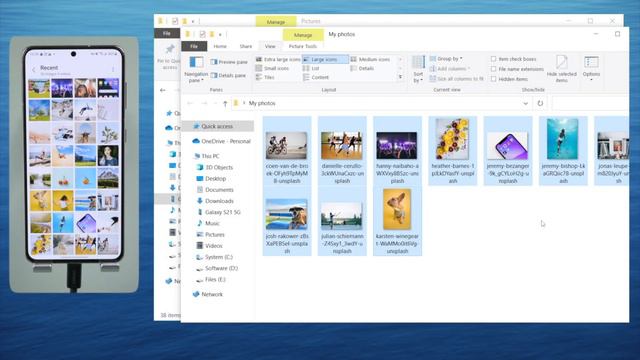
Task: Open the Options button
Action: (591, 68)
